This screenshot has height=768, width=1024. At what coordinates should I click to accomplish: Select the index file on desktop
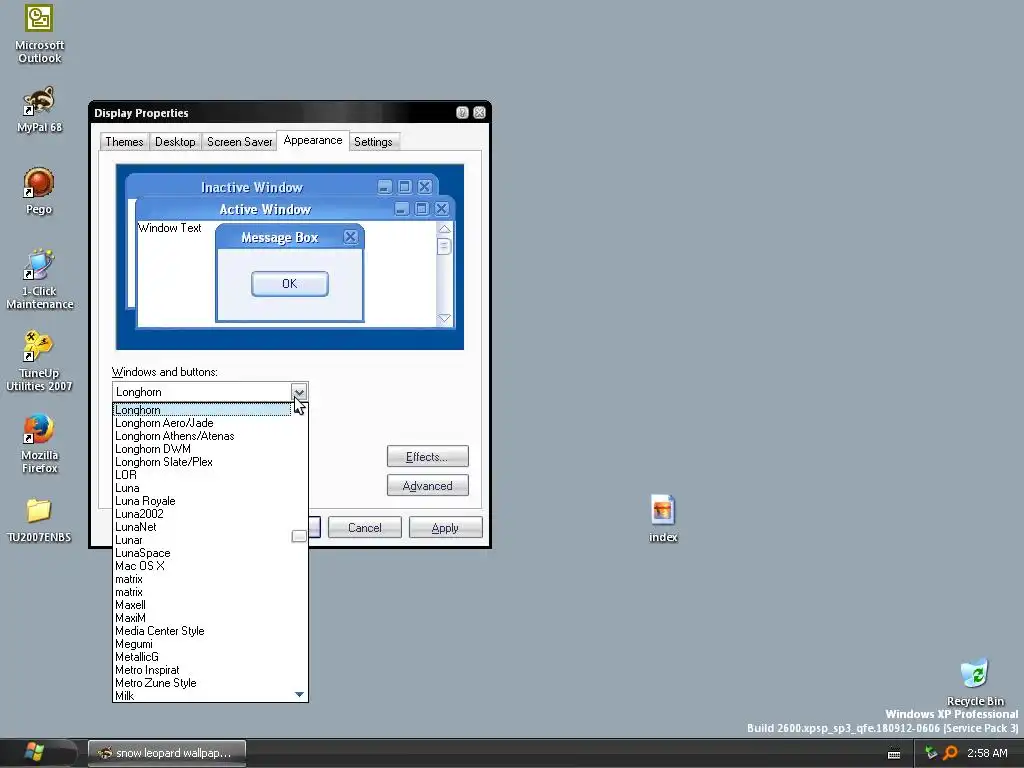tap(663, 519)
